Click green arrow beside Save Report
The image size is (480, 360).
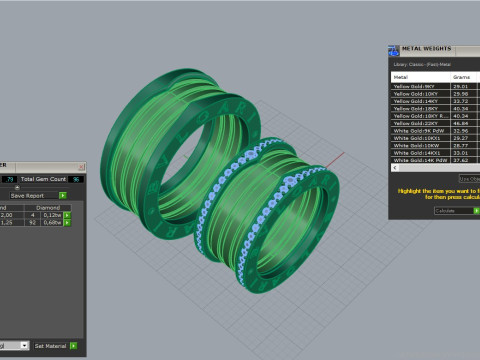(x=63, y=195)
